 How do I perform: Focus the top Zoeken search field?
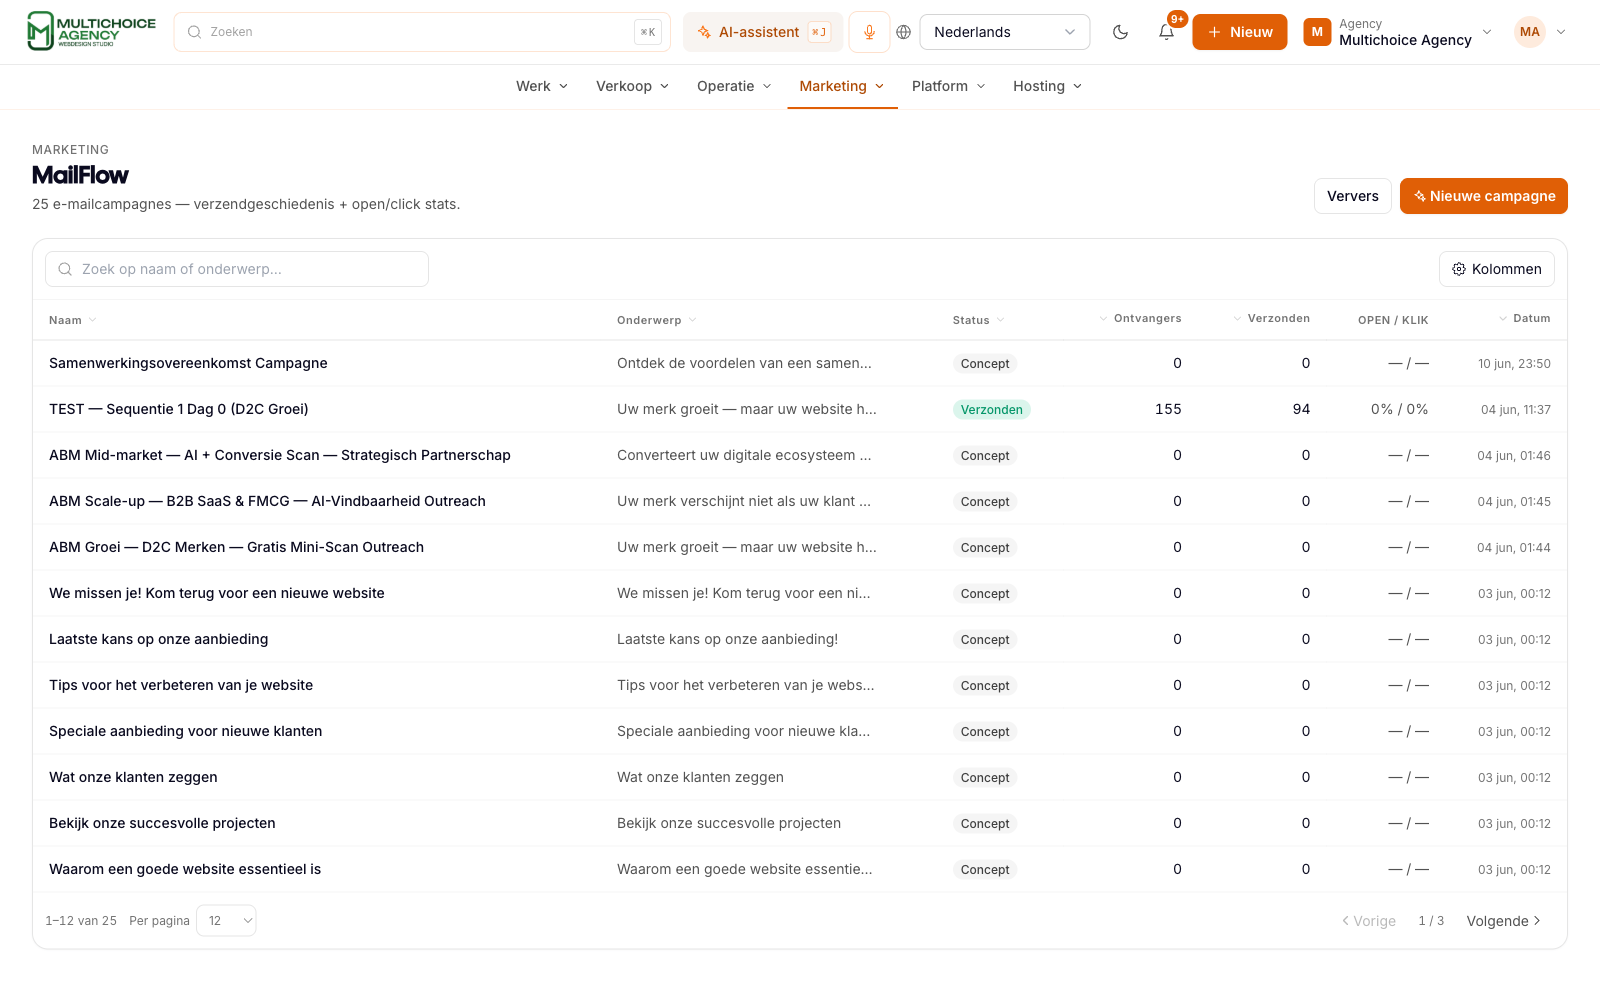coord(422,32)
